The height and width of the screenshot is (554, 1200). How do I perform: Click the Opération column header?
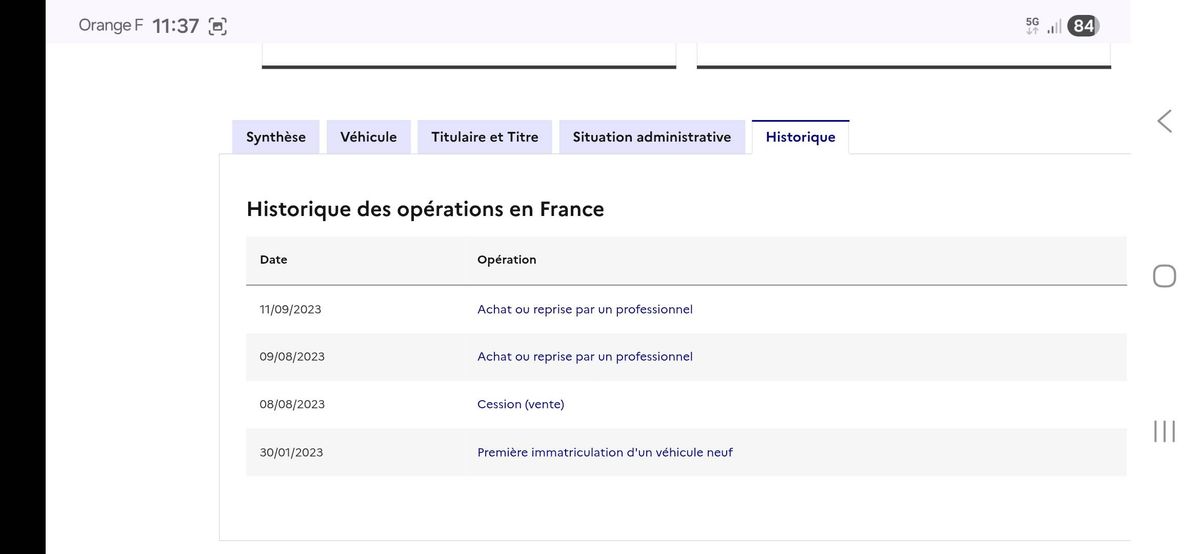pyautogui.click(x=507, y=259)
